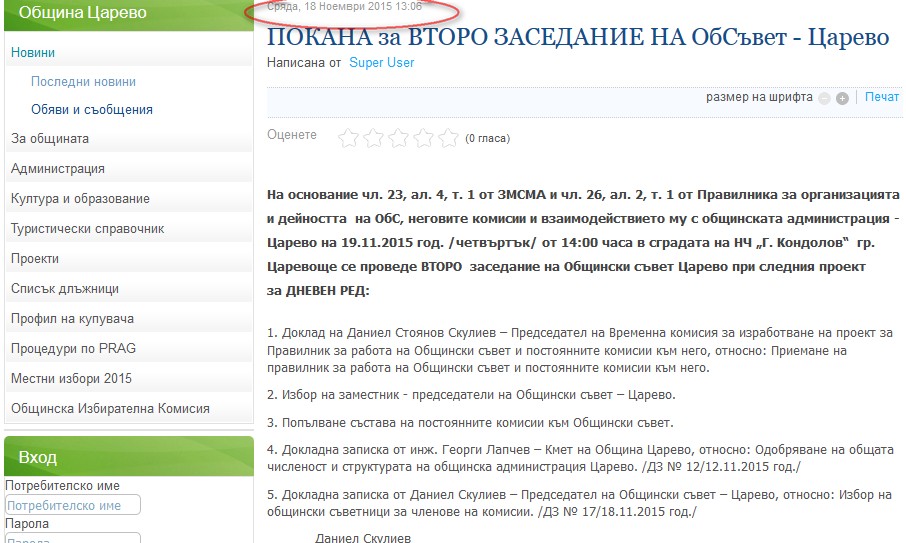Open Последни новини submenu item
This screenshot has width=906, height=543.
pyautogui.click(x=83, y=81)
